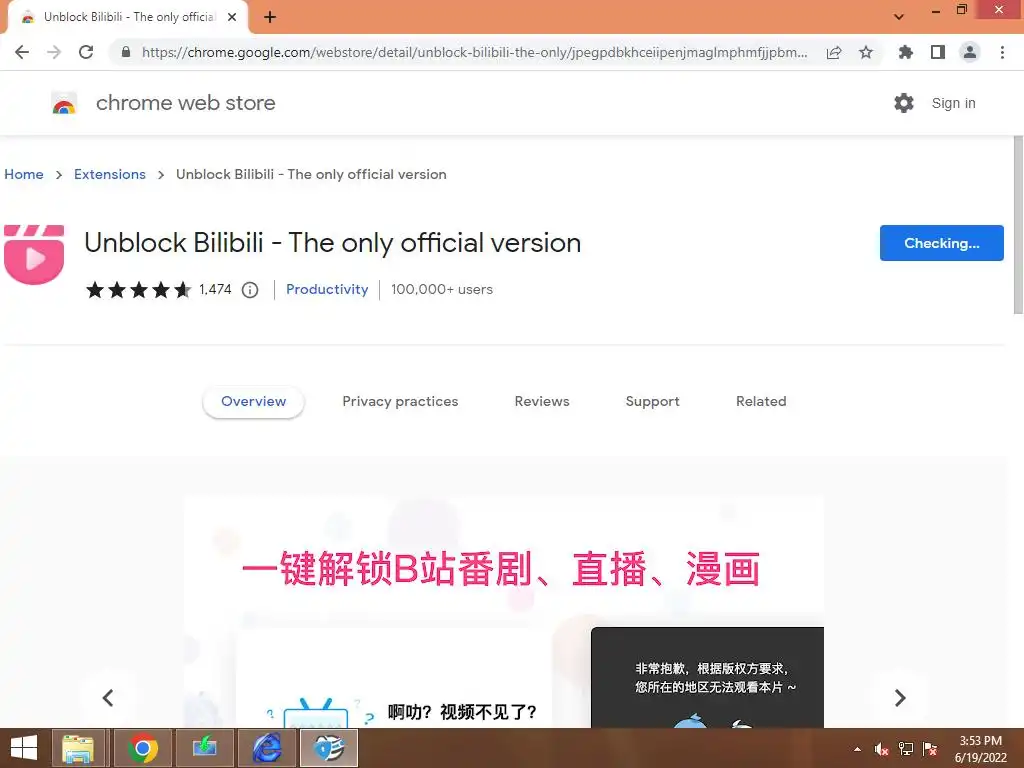Select the Overview tab
The height and width of the screenshot is (768, 1024).
[253, 402]
